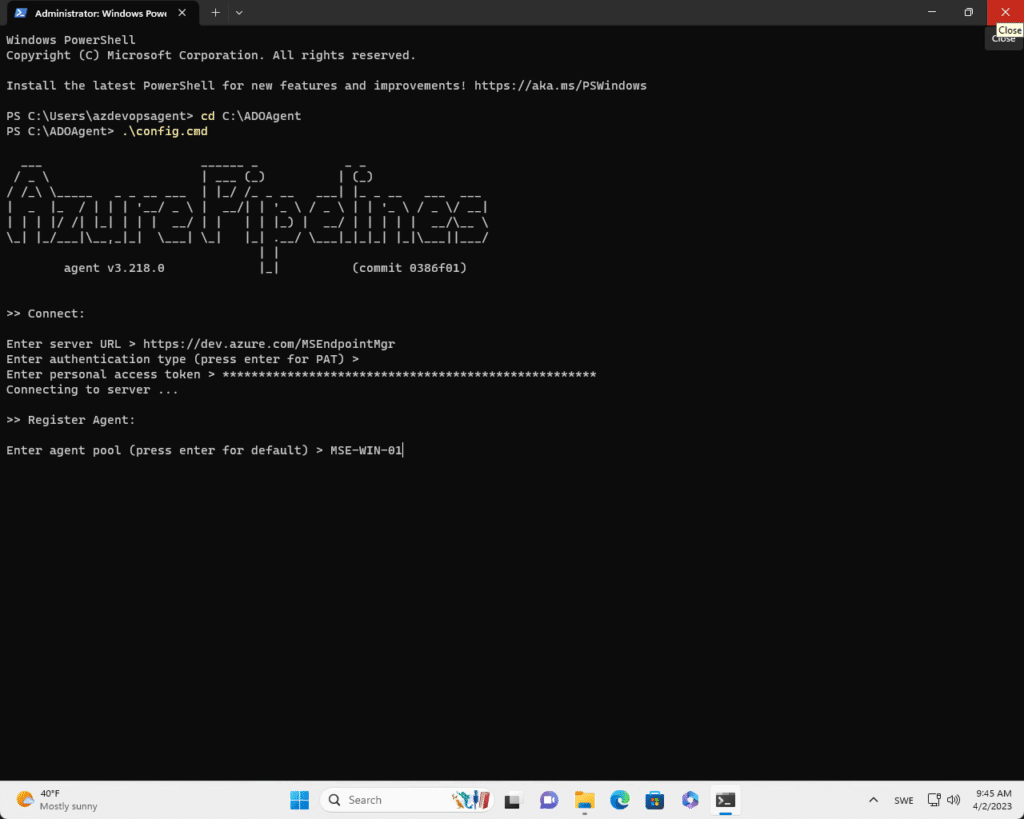Open a new terminal tab with plus
The width and height of the screenshot is (1024, 819).
(x=216, y=13)
